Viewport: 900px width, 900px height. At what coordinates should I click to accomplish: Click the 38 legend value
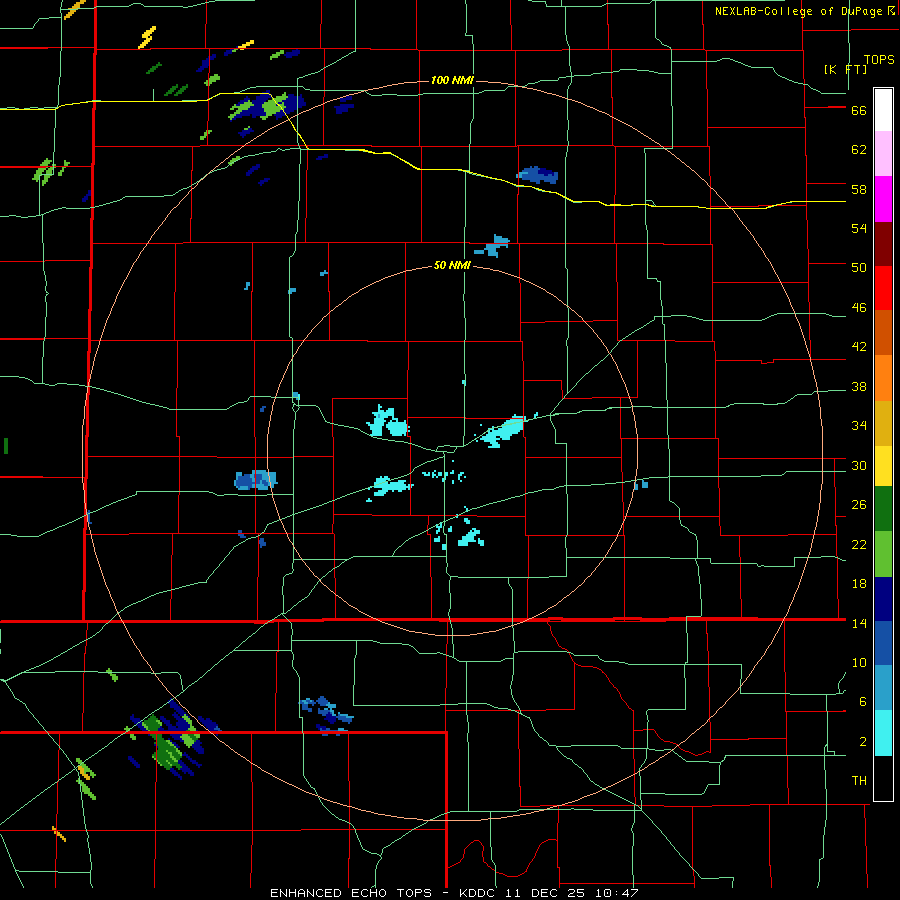(x=859, y=386)
